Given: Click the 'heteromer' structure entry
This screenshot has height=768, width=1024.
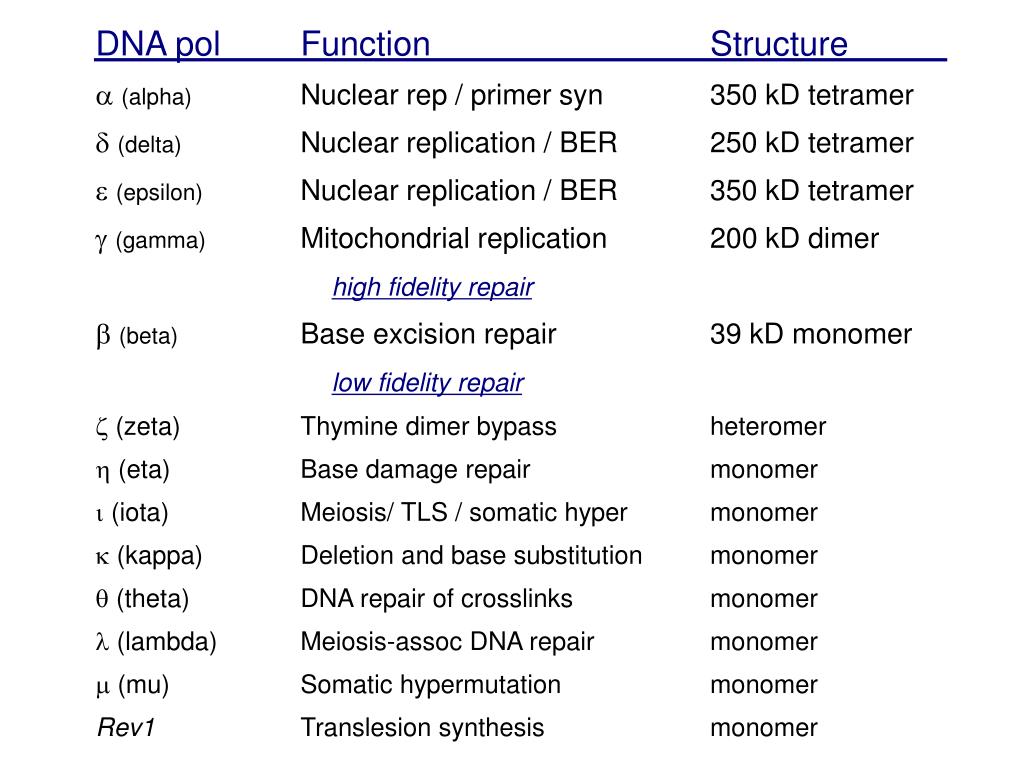Looking at the screenshot, I should (x=768, y=426).
